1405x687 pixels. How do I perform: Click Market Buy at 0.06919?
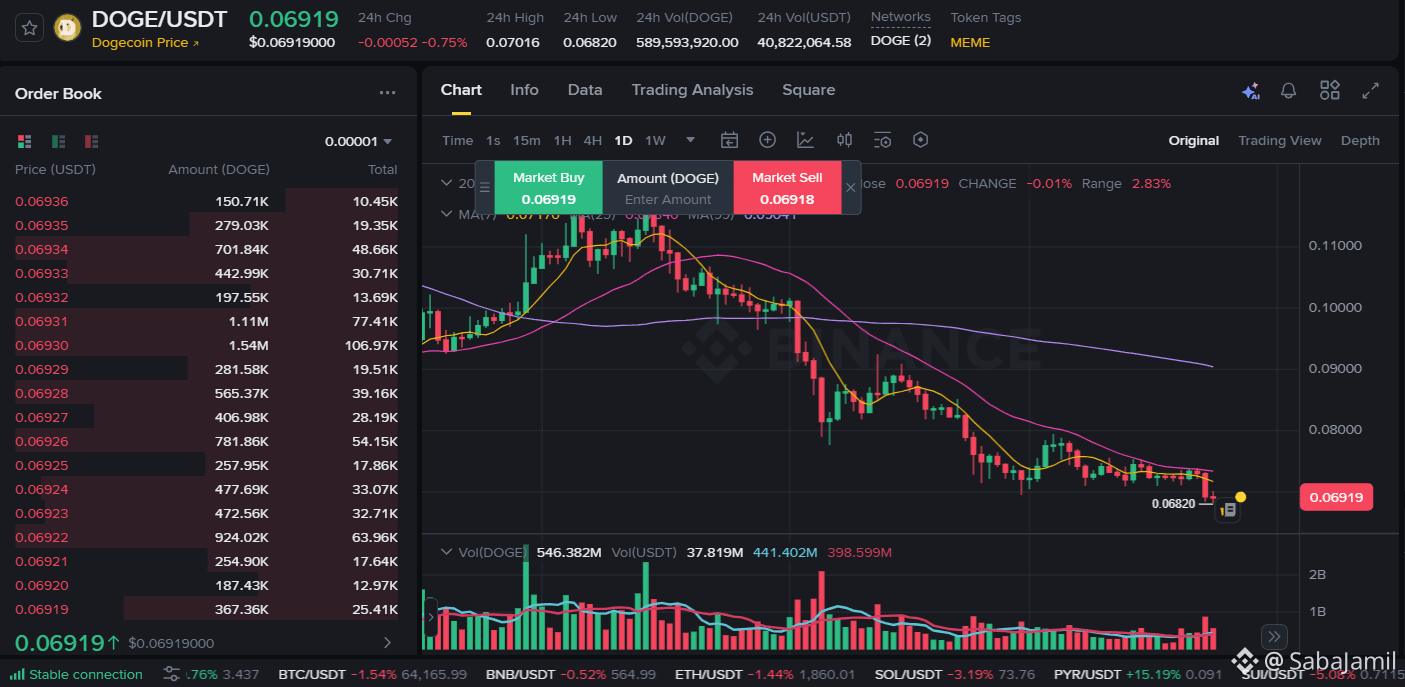(x=548, y=188)
